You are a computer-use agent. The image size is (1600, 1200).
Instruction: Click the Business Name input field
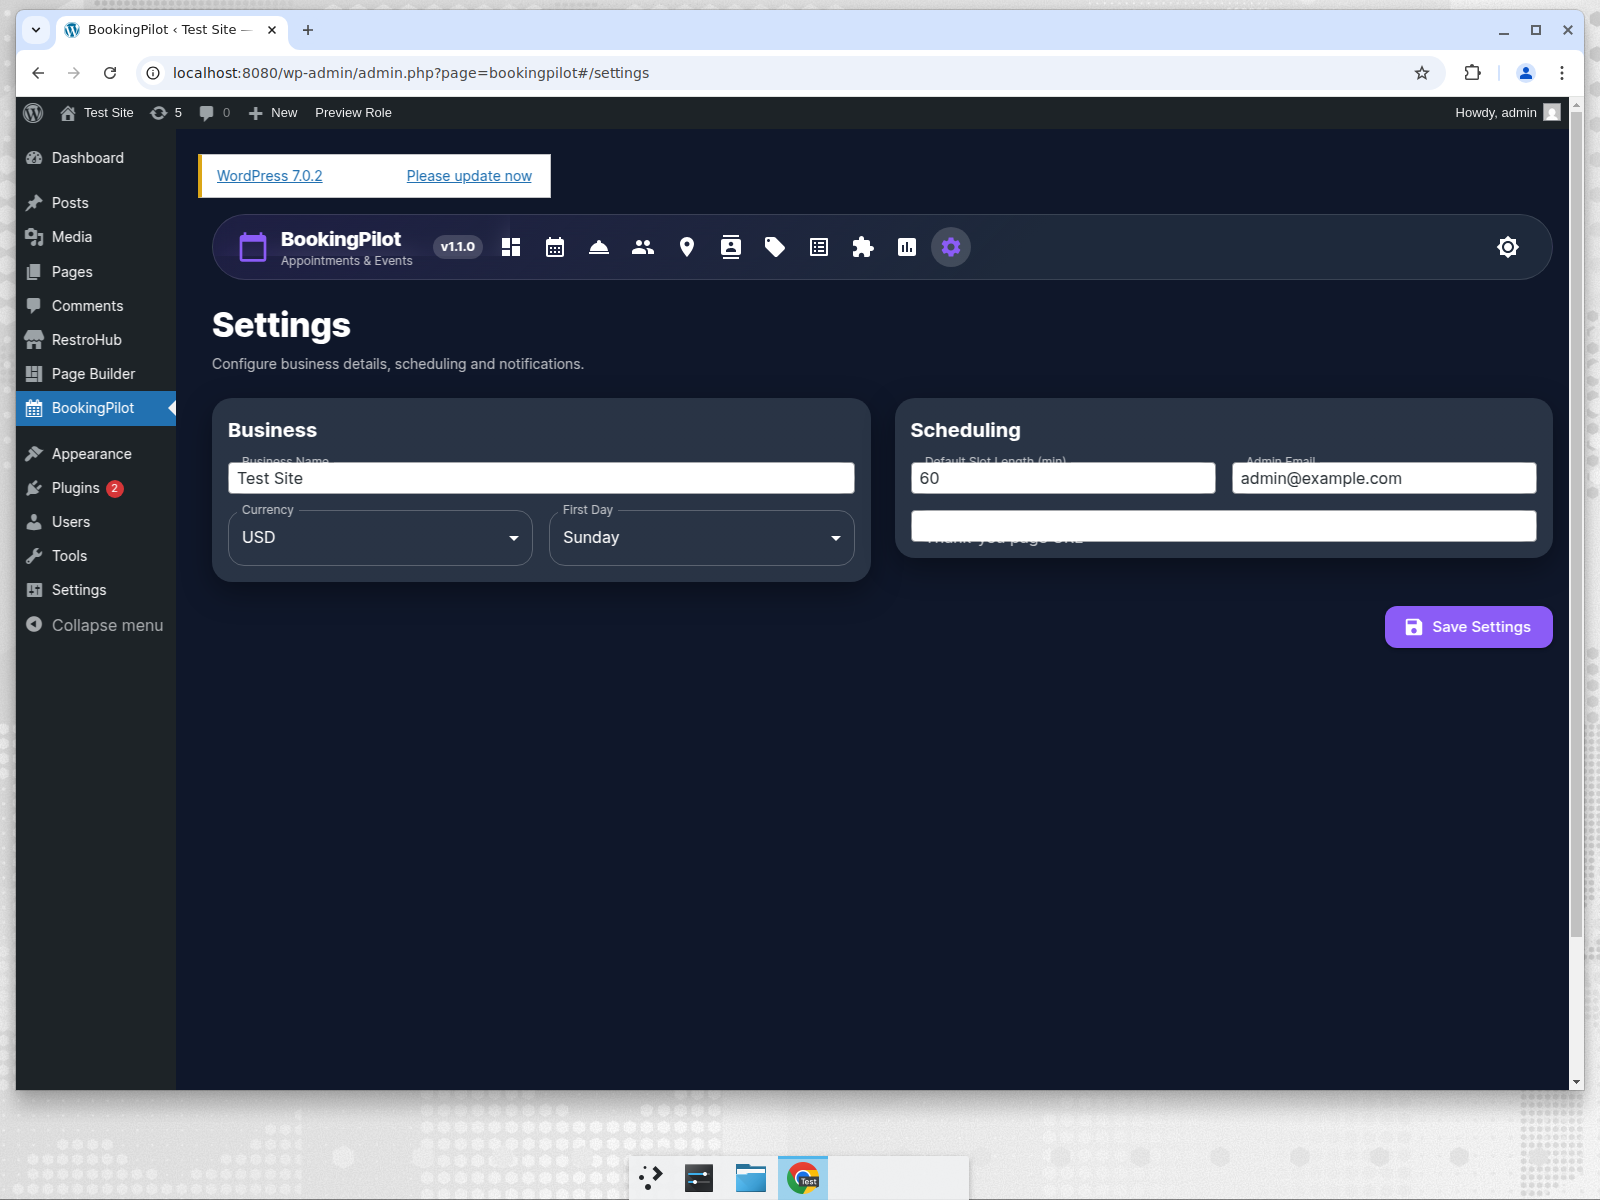tap(541, 478)
